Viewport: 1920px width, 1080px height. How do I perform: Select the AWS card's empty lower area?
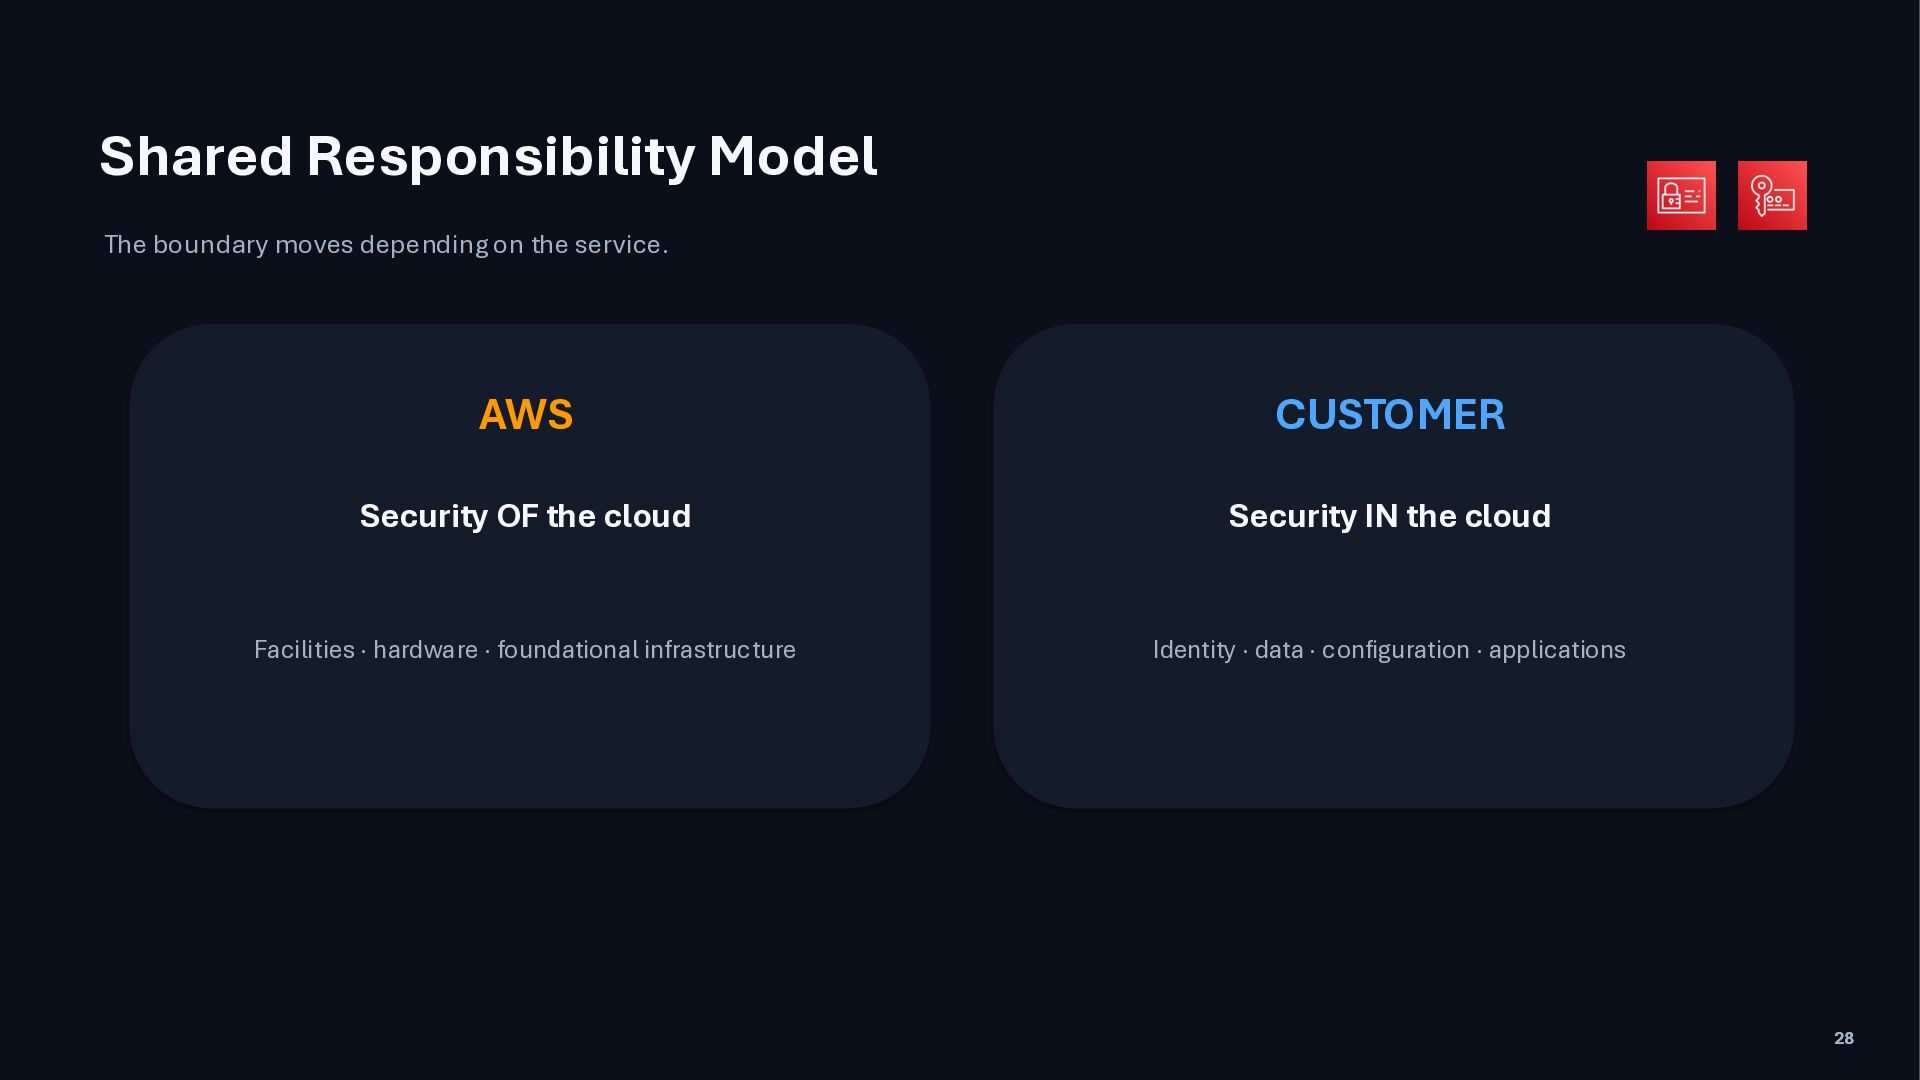tap(529, 740)
